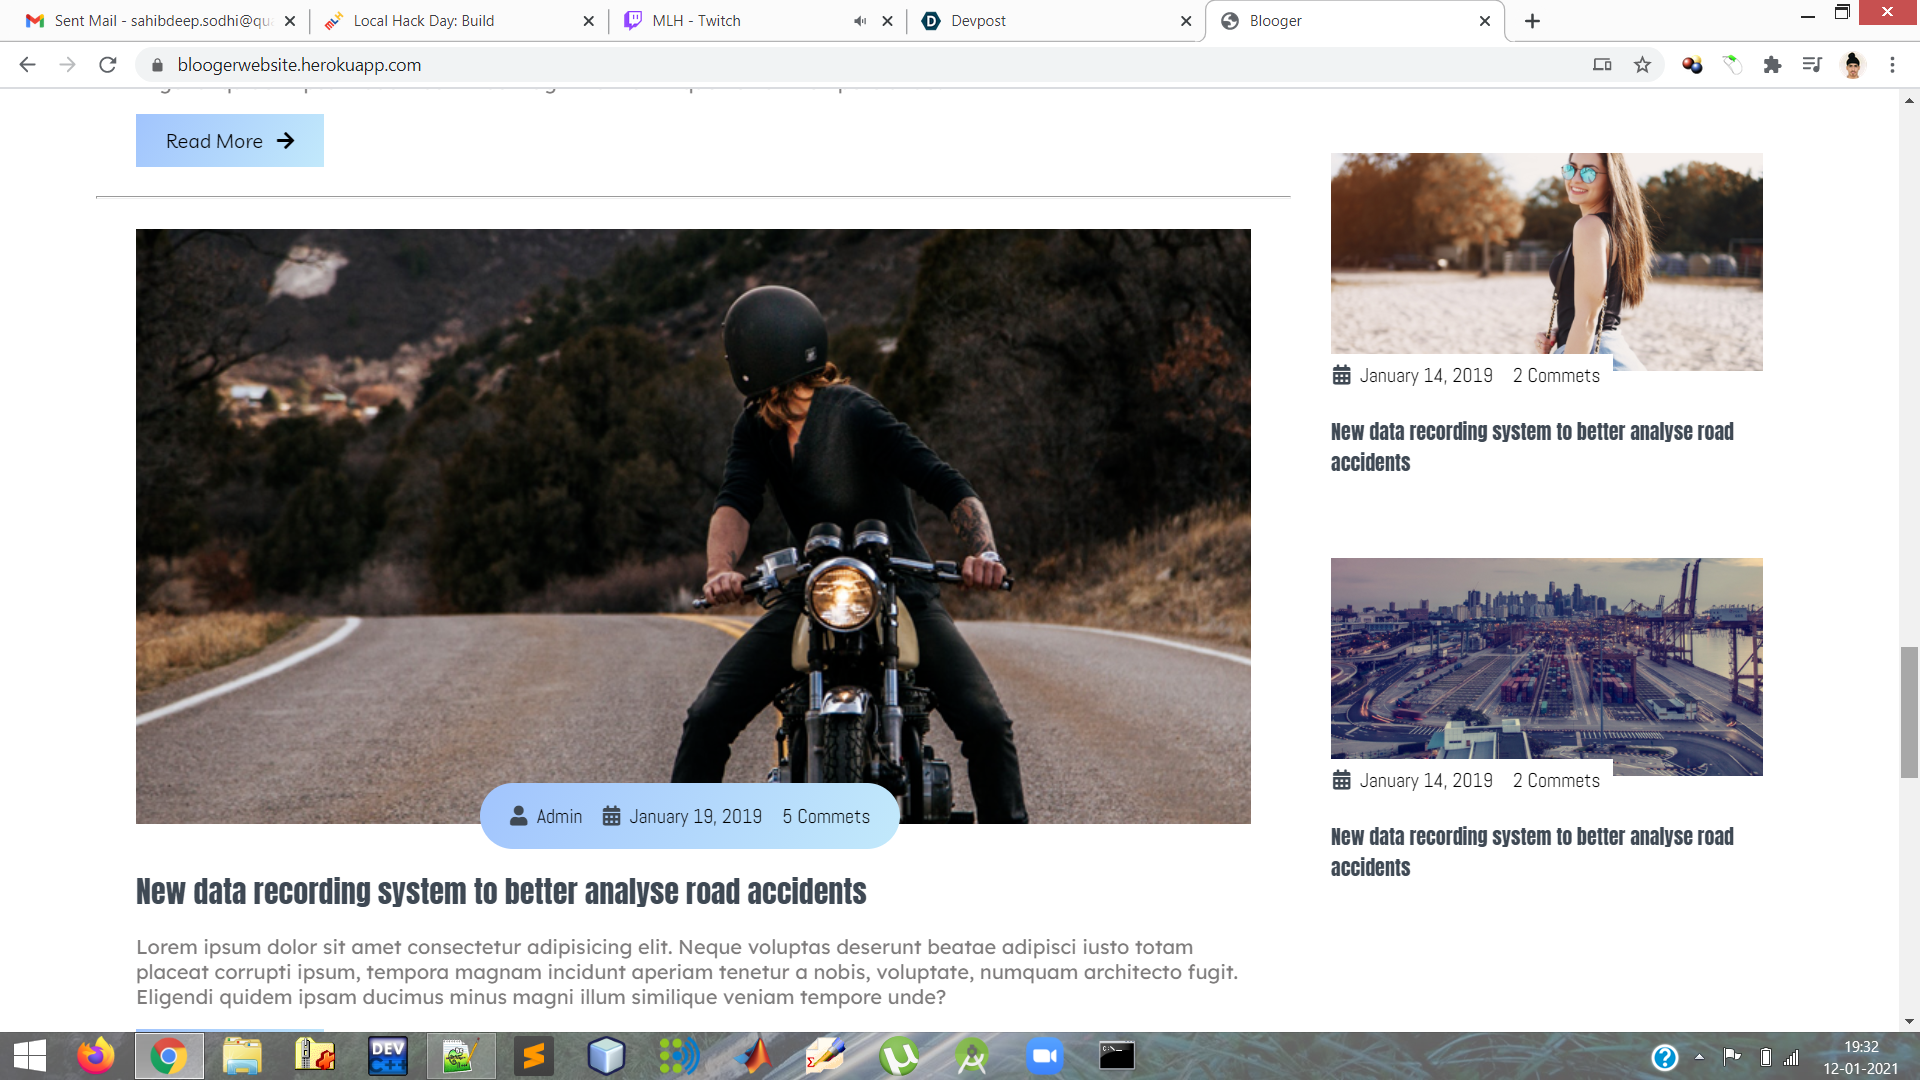The image size is (1920, 1080).
Task: Reload the page
Action: (x=108, y=65)
